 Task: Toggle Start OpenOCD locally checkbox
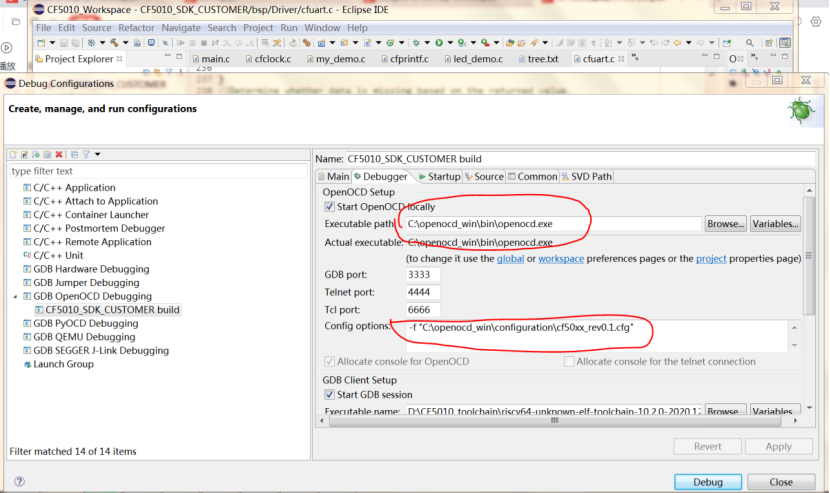point(330,207)
